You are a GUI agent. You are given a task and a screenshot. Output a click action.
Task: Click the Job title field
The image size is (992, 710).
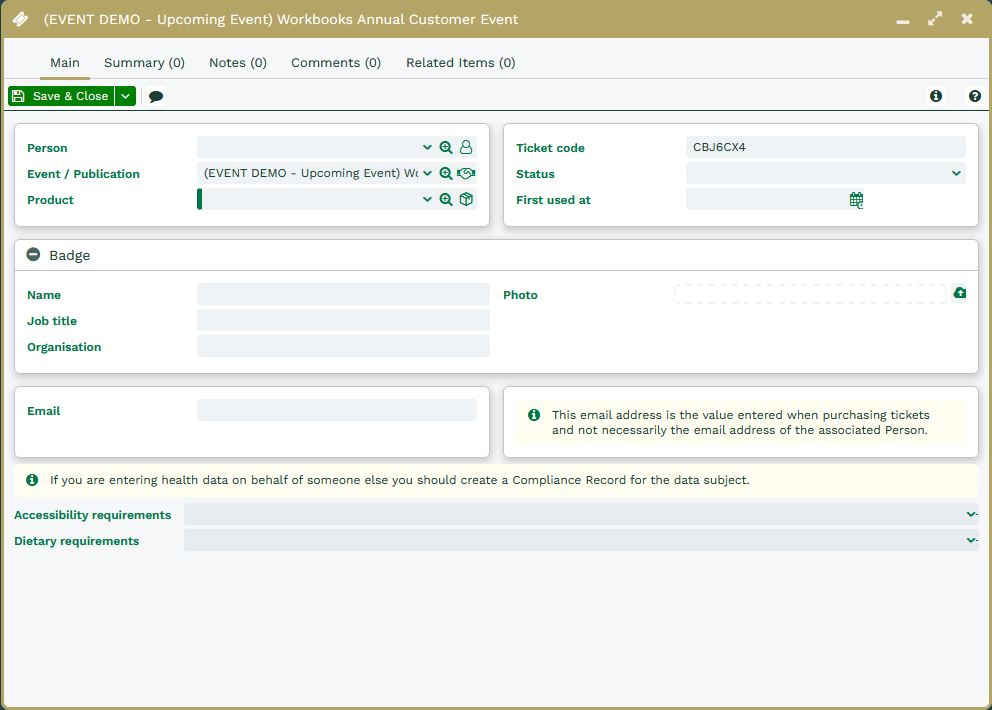[343, 320]
